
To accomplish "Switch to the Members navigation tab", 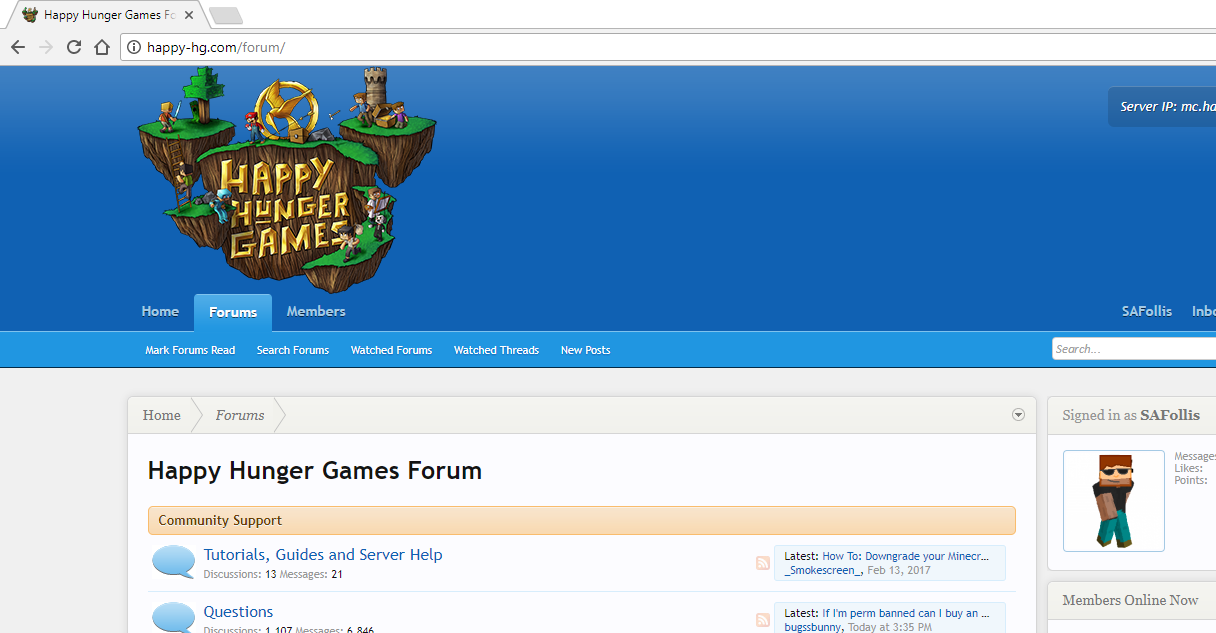I will tap(316, 311).
